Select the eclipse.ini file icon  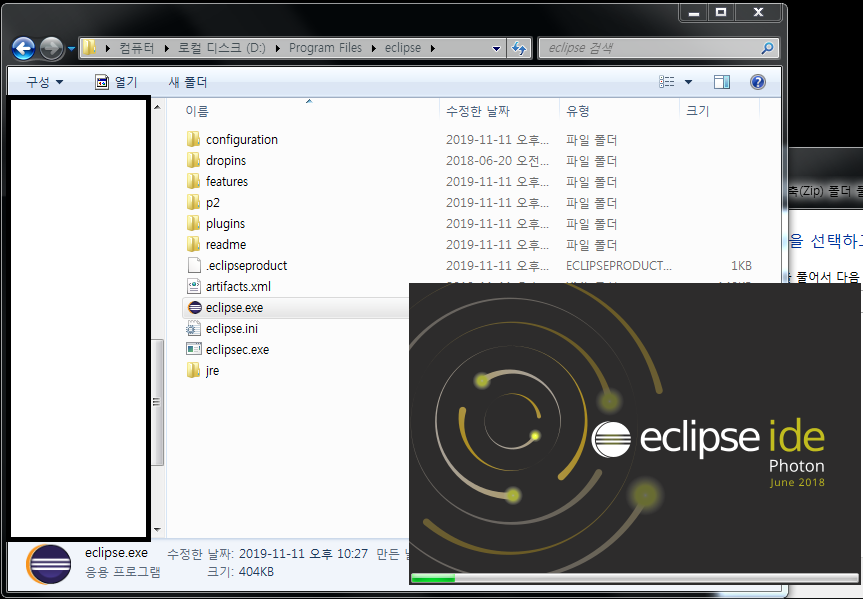pyautogui.click(x=194, y=329)
